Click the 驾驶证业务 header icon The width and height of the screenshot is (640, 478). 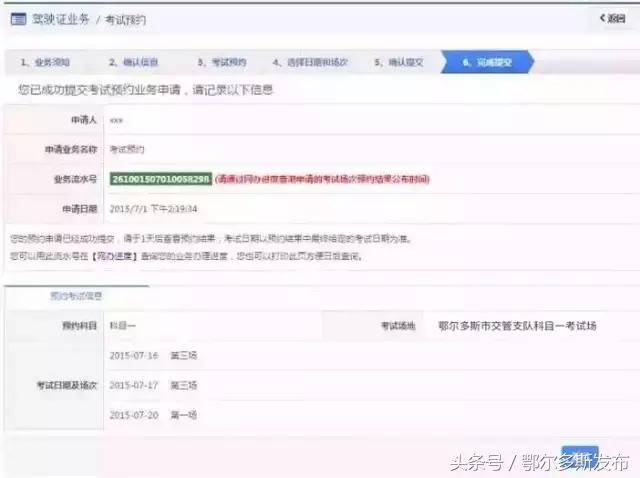[18, 19]
